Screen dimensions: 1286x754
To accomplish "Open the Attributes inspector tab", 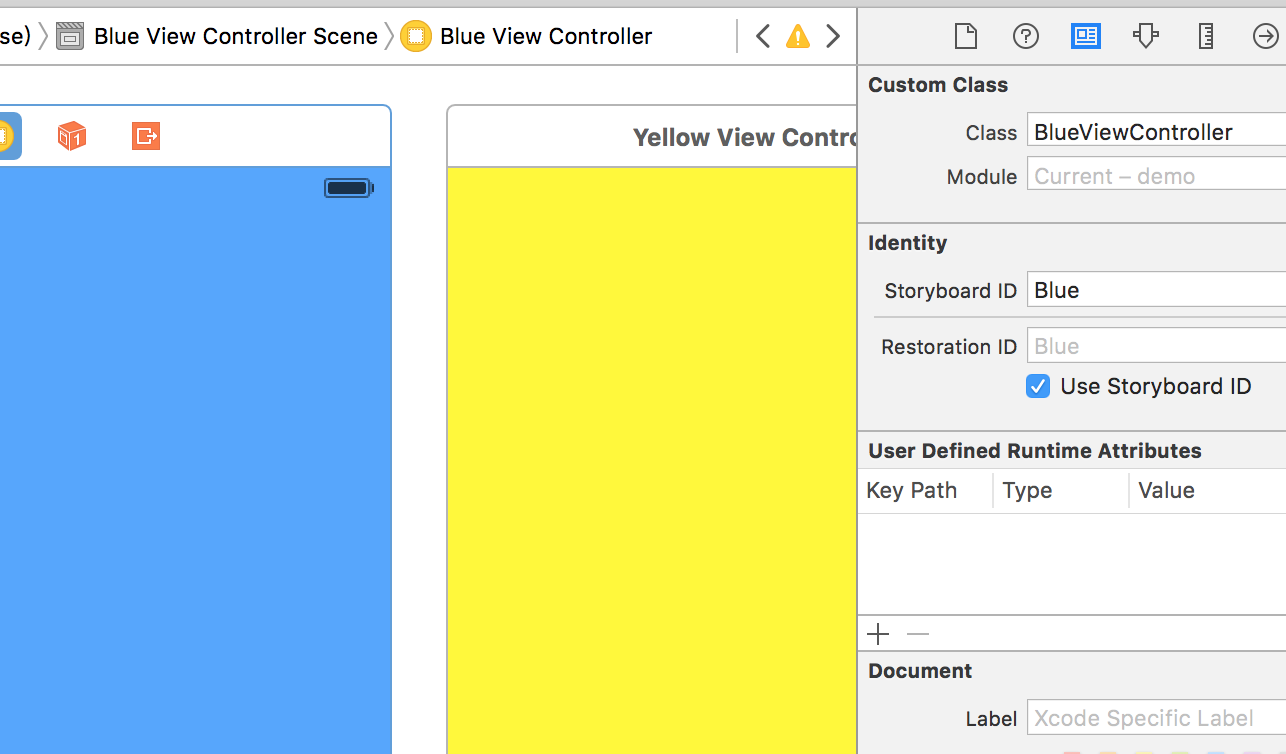I will click(1146, 37).
